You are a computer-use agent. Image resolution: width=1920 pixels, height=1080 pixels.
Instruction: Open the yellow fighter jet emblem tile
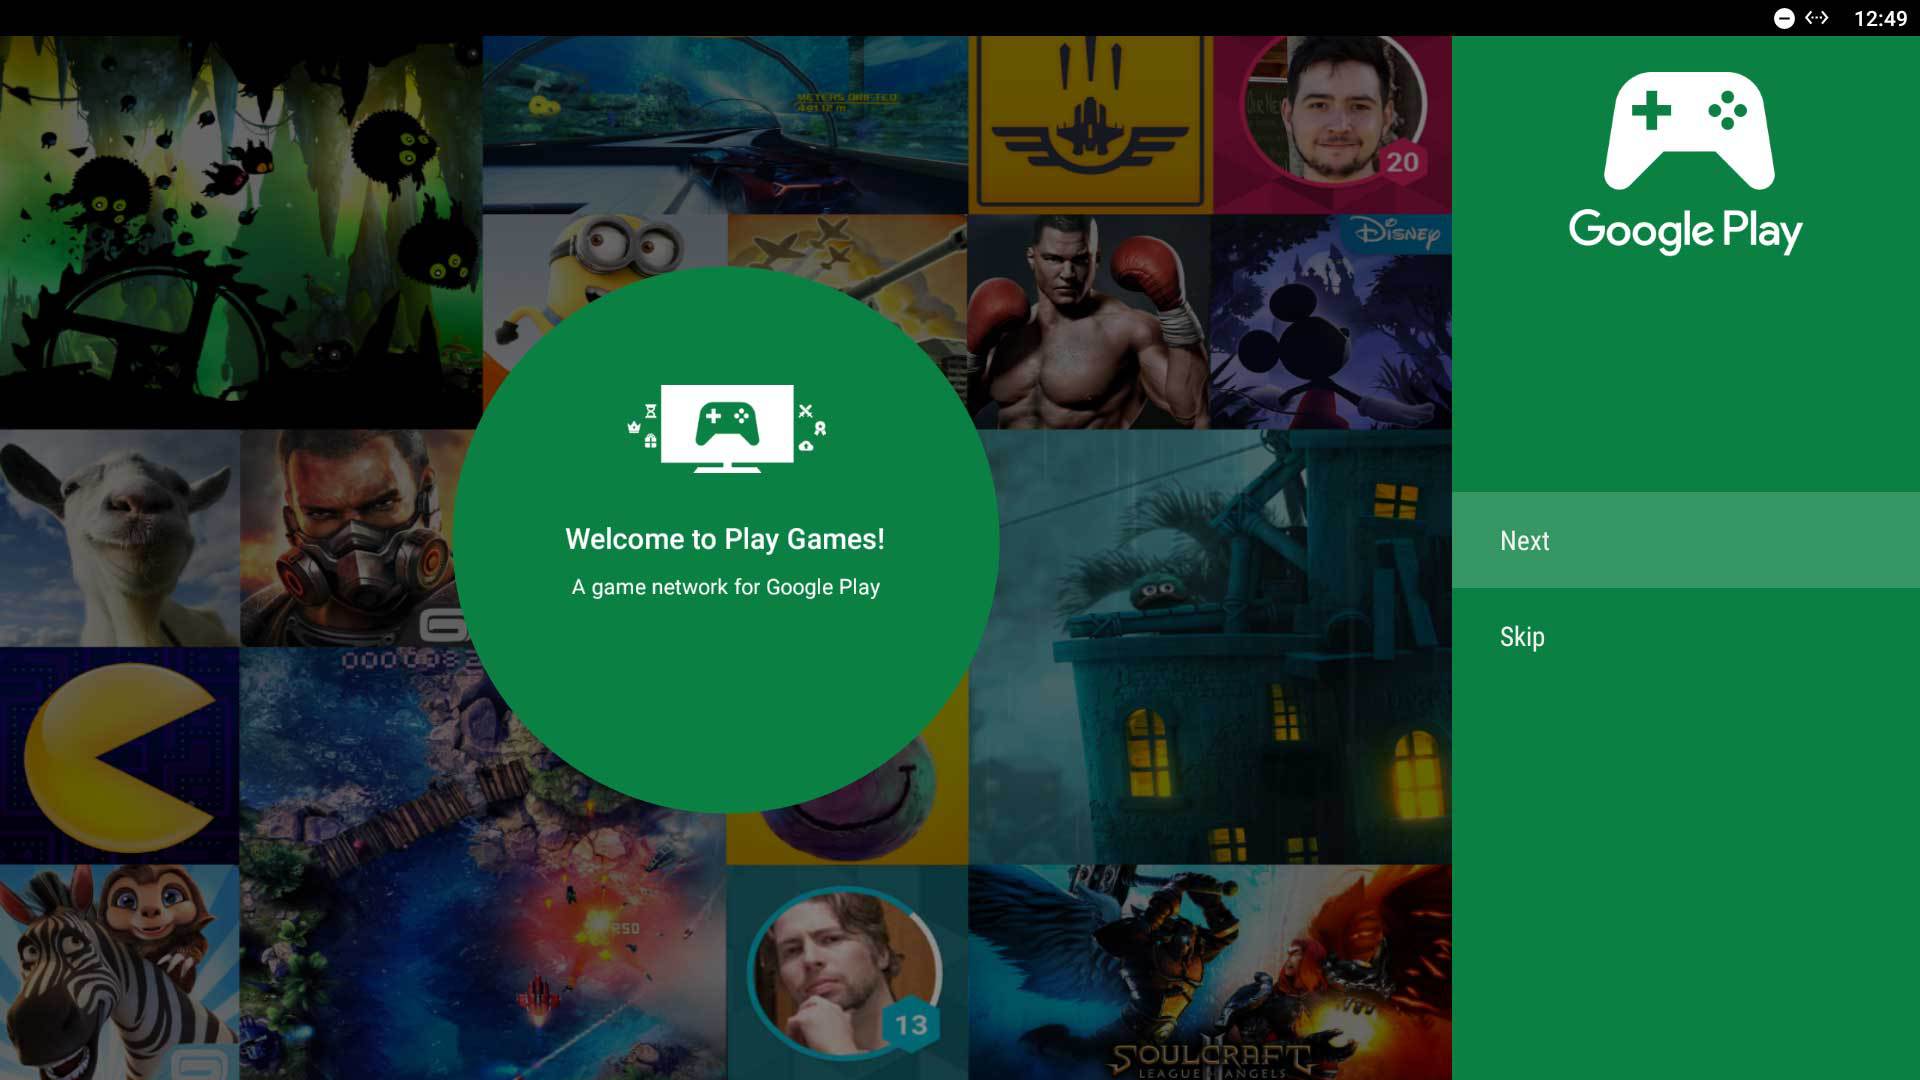(1090, 124)
